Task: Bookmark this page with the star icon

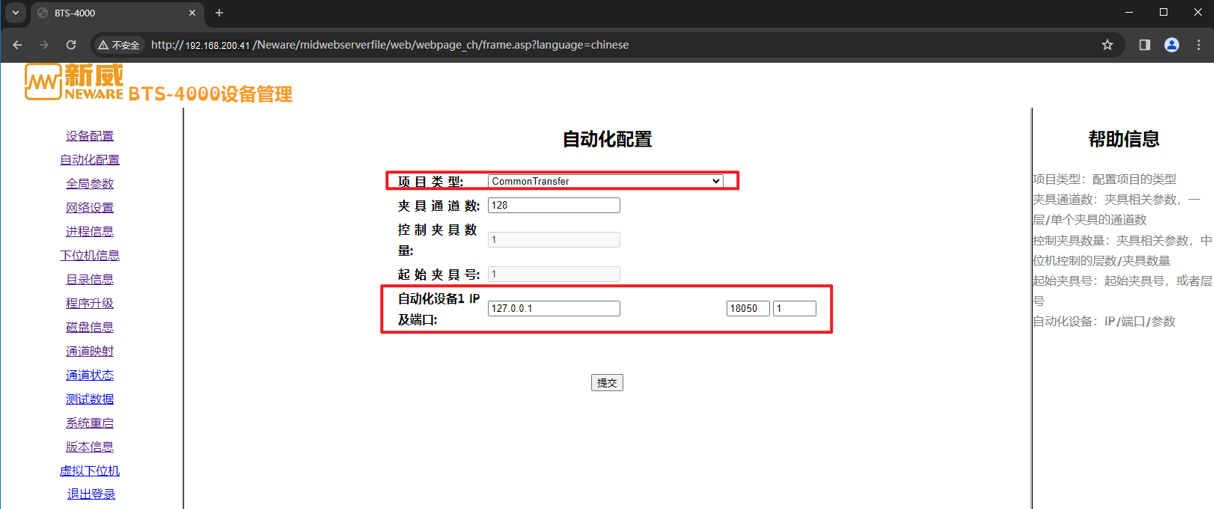Action: (1107, 45)
